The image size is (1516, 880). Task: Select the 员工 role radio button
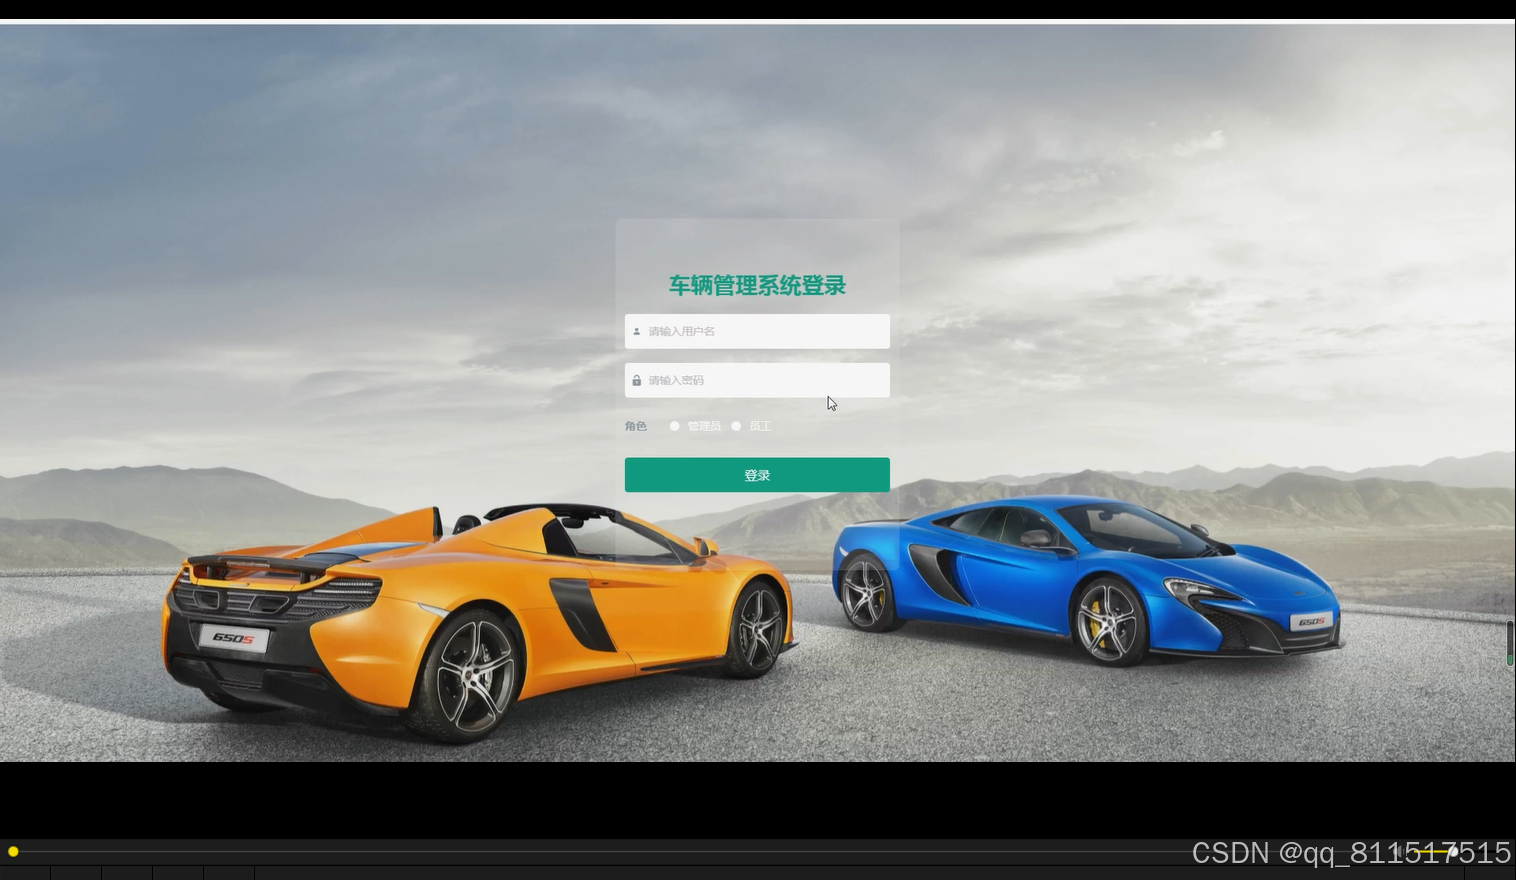click(737, 426)
